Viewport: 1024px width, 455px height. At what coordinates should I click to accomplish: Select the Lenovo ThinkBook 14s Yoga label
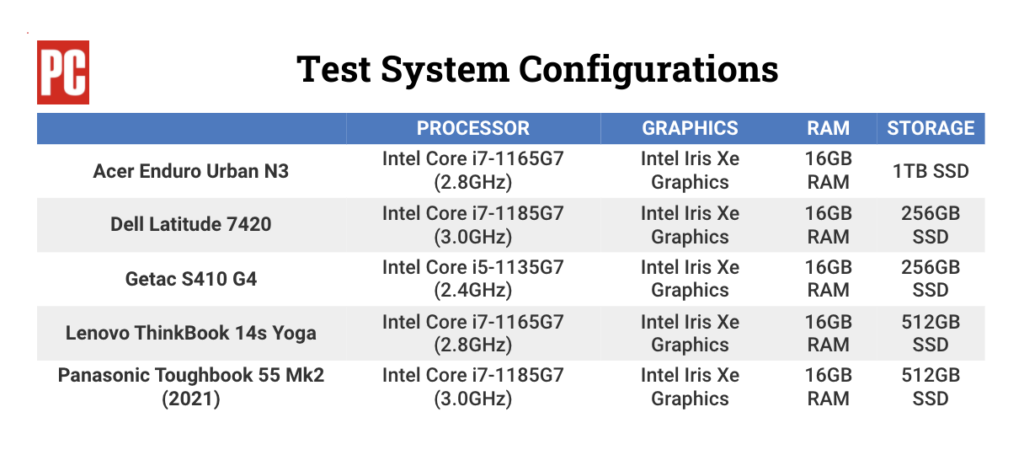(x=191, y=333)
